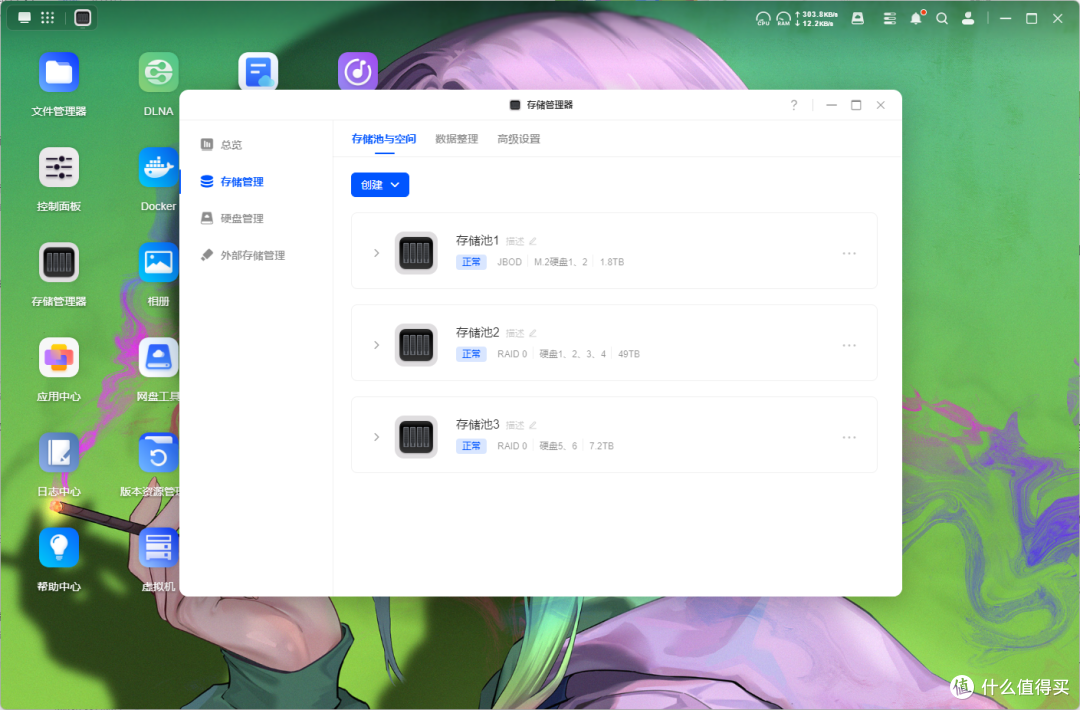Viewport: 1080px width, 710px height.
Task: Click the 1.8TB capacity text
Action: click(612, 262)
